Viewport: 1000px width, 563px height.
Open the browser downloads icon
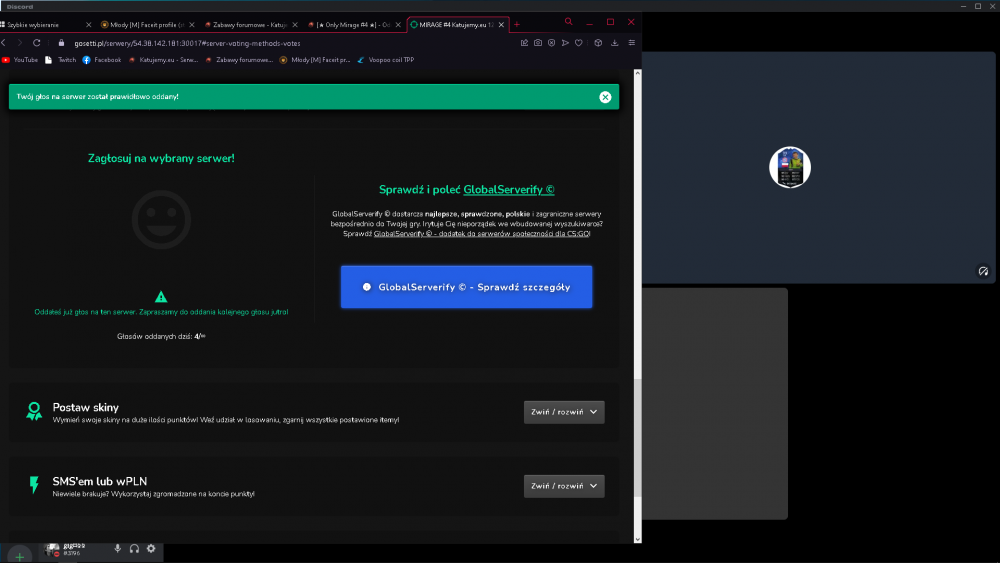tap(615, 43)
